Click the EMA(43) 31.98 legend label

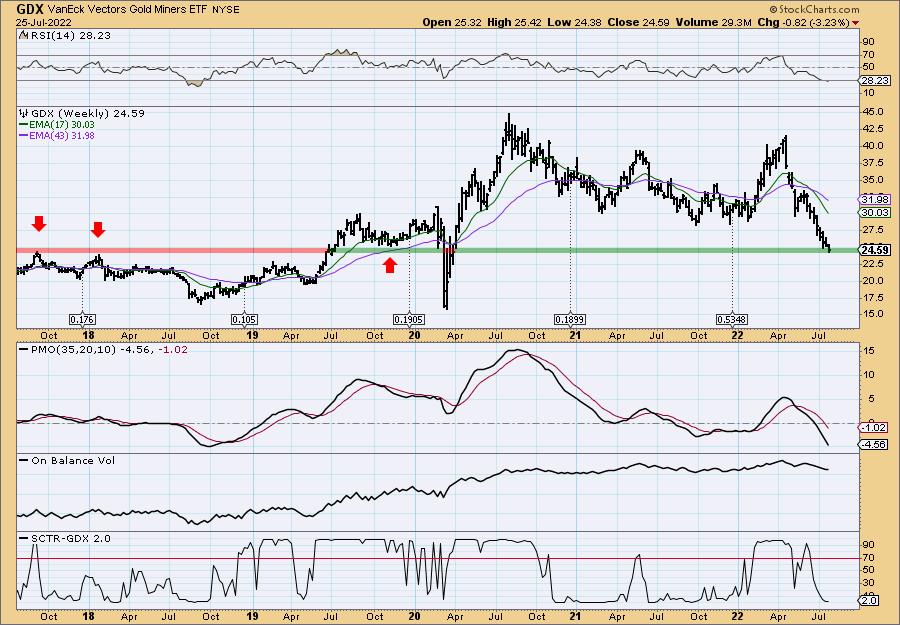61,135
